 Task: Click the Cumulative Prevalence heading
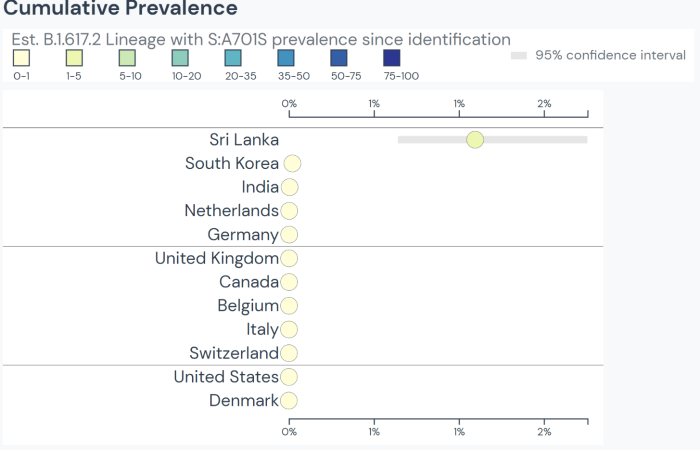point(121,10)
